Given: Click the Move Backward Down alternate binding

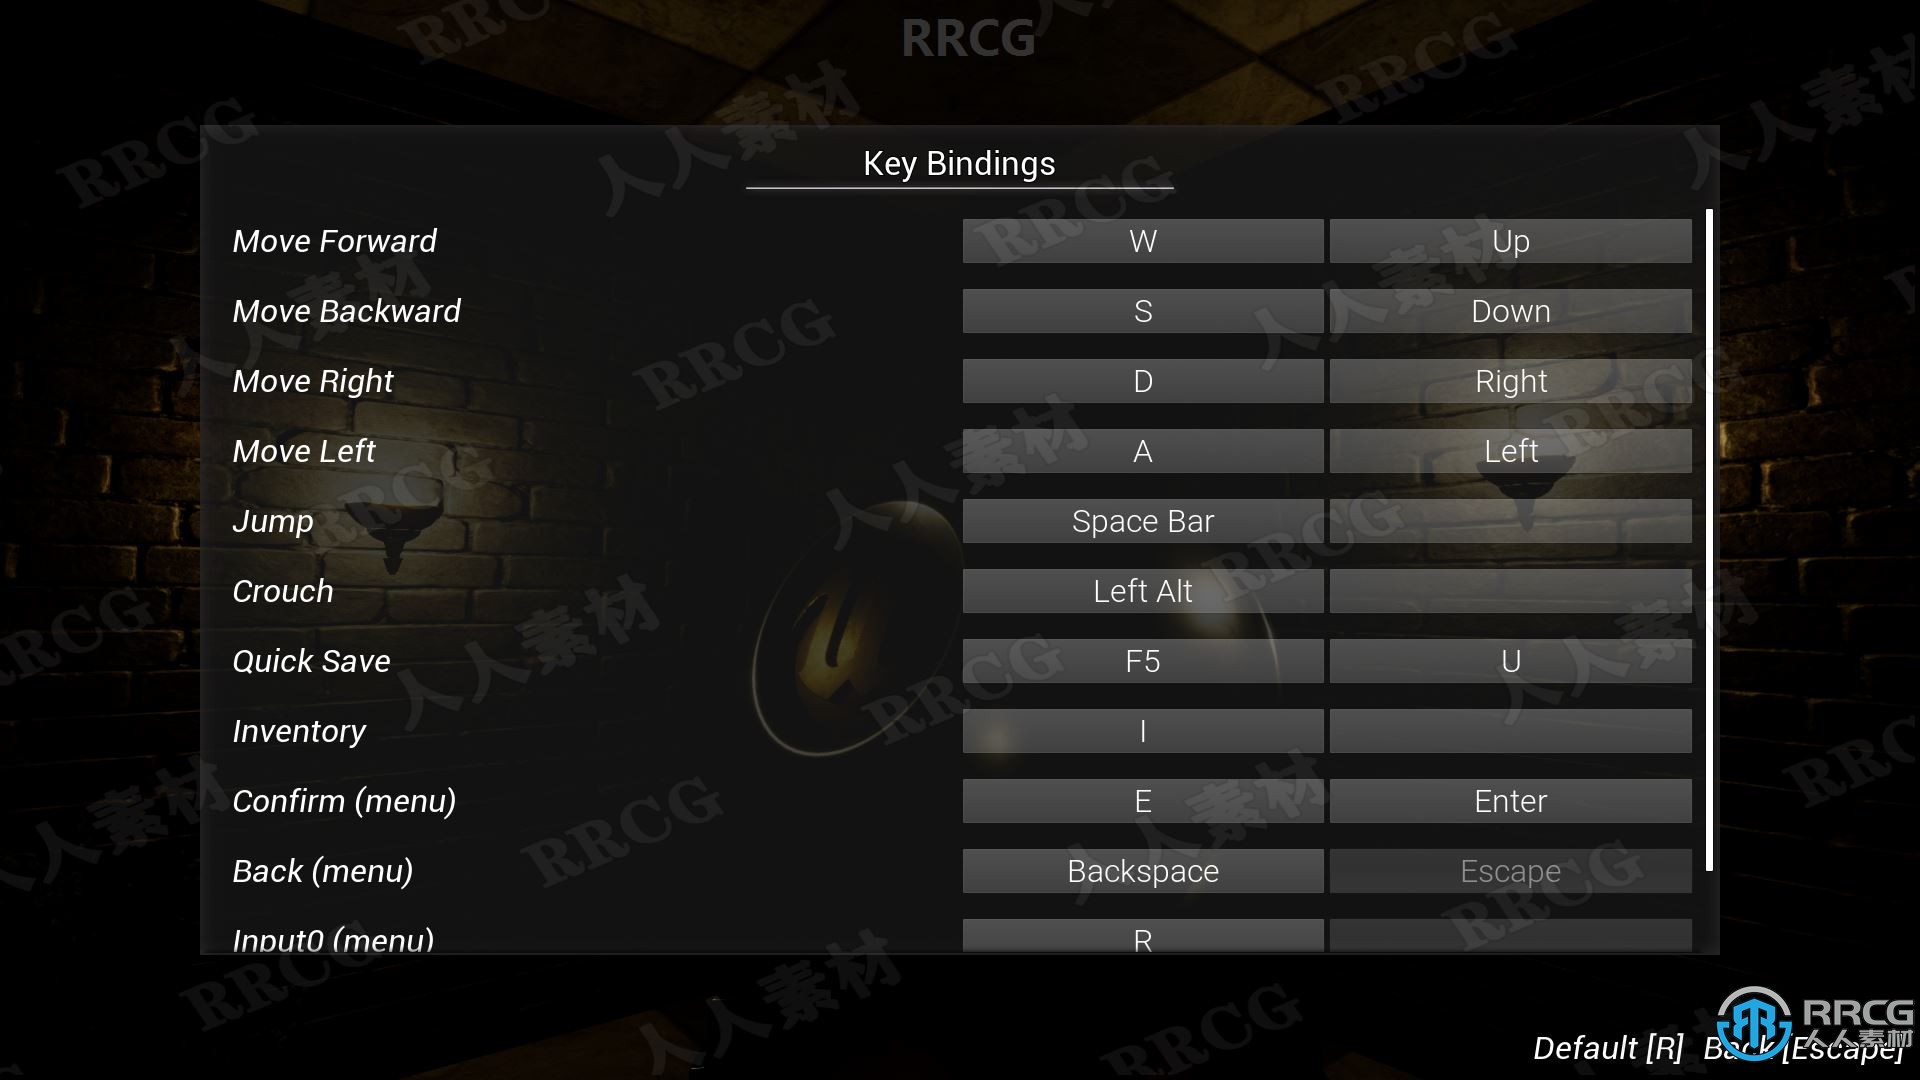Looking at the screenshot, I should 1510,310.
